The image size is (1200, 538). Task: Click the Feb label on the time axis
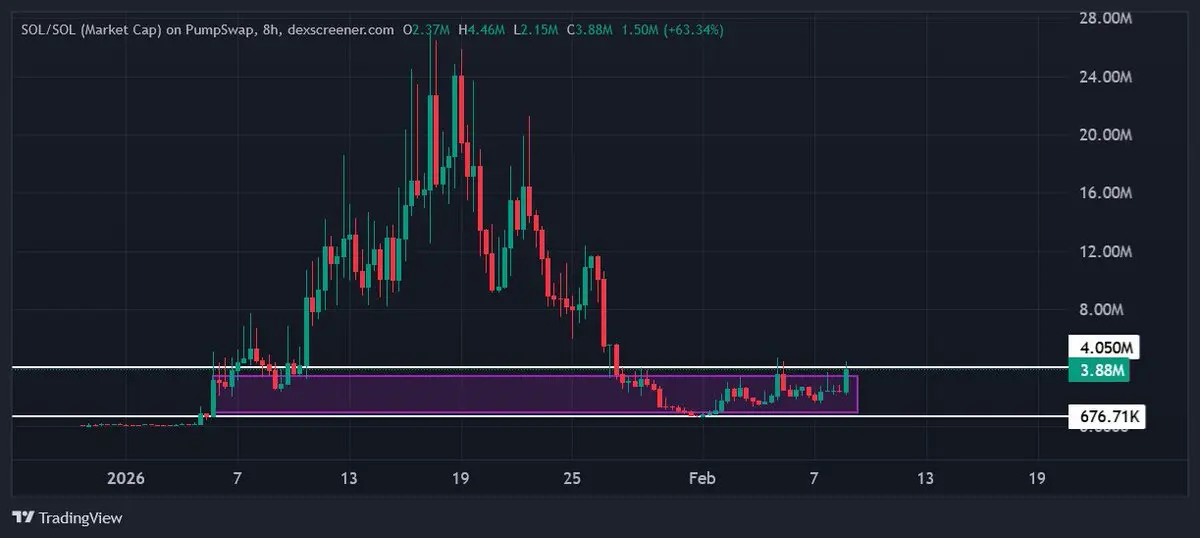pos(703,479)
